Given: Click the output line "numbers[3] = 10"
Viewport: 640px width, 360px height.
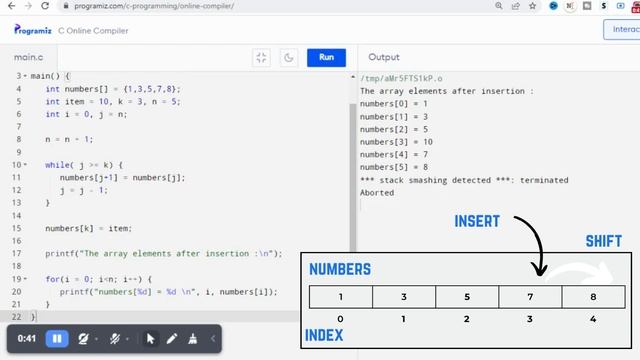Looking at the screenshot, I should 396,142.
